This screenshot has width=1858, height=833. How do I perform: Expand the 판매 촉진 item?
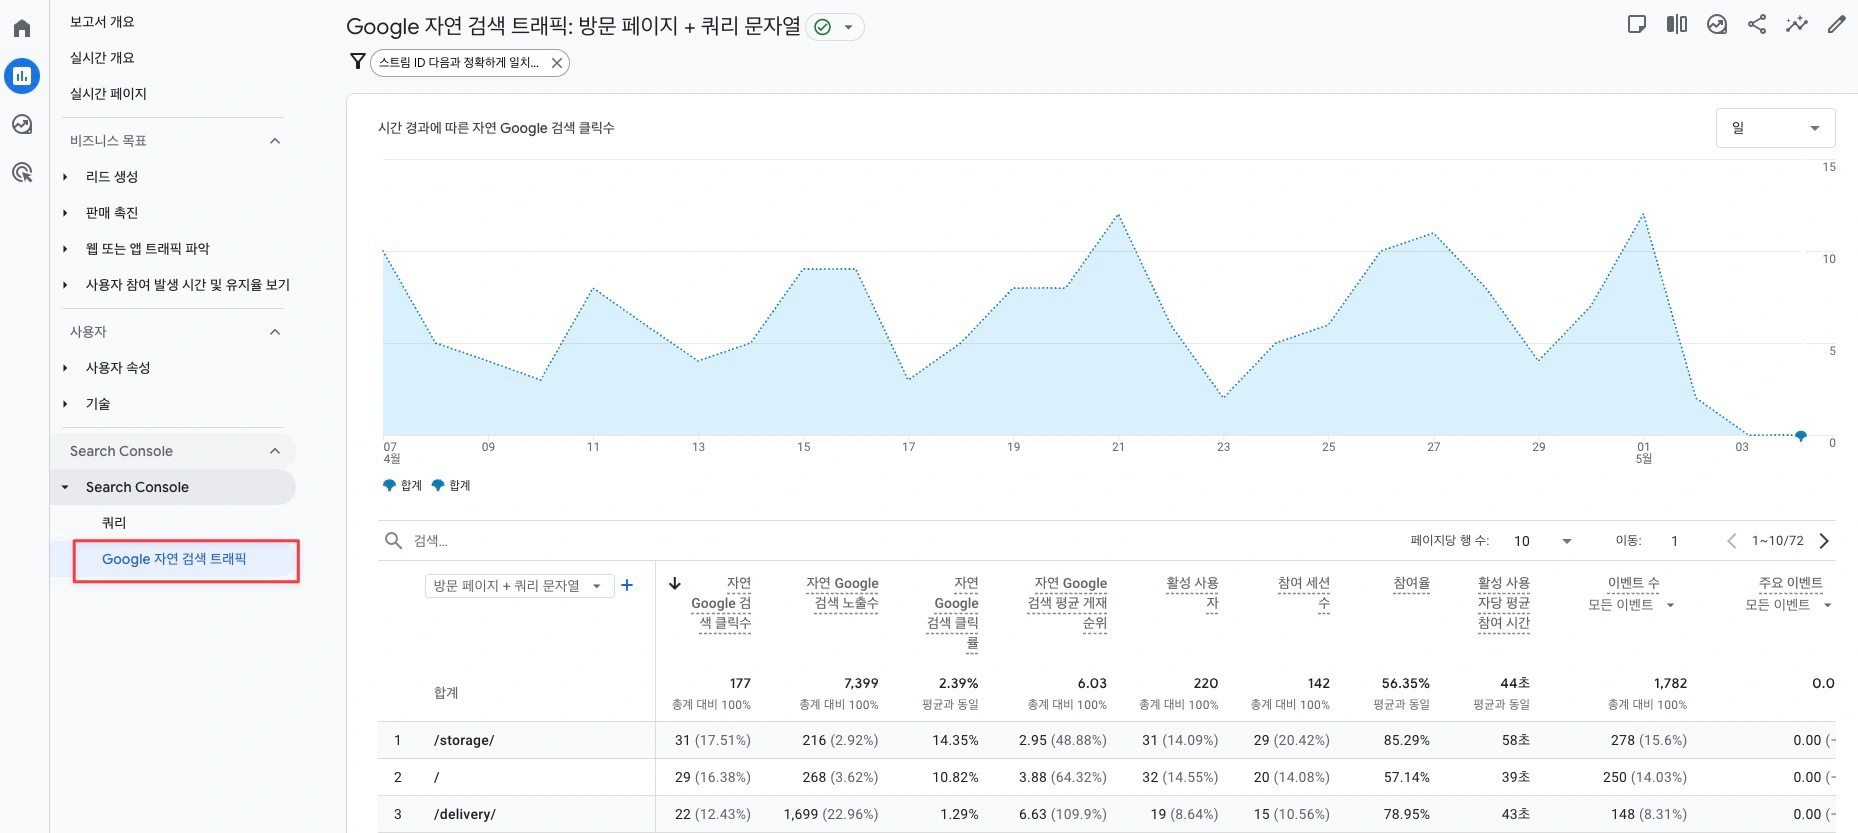pyautogui.click(x=66, y=213)
